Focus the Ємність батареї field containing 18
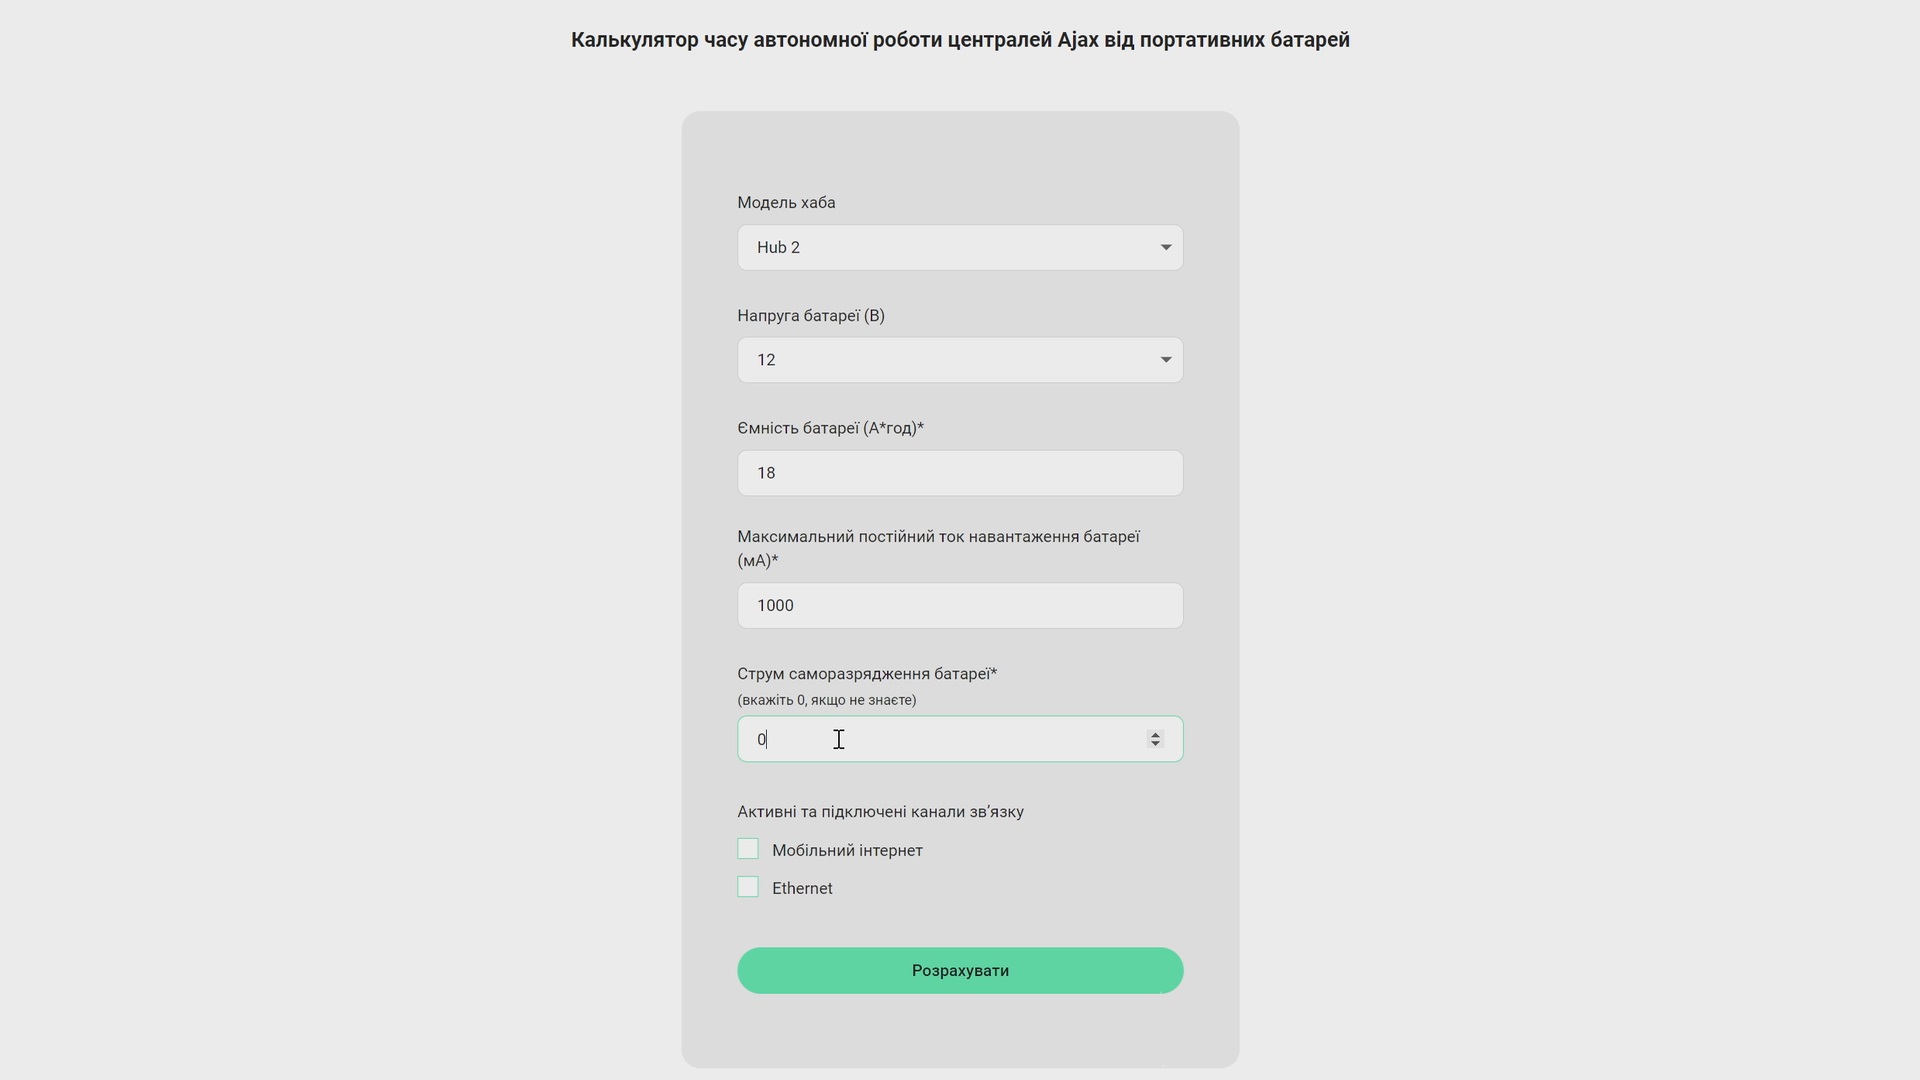Image resolution: width=1920 pixels, height=1080 pixels. (960, 473)
